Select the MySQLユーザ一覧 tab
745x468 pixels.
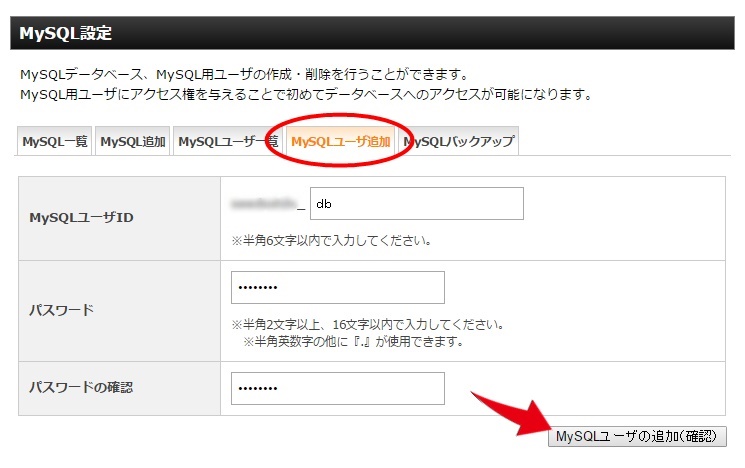click(x=228, y=141)
